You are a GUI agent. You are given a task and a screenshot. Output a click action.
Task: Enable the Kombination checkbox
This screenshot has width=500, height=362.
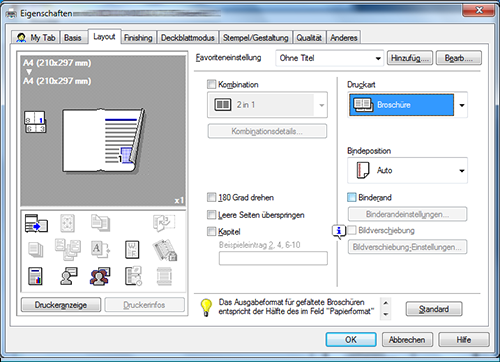pyautogui.click(x=211, y=84)
